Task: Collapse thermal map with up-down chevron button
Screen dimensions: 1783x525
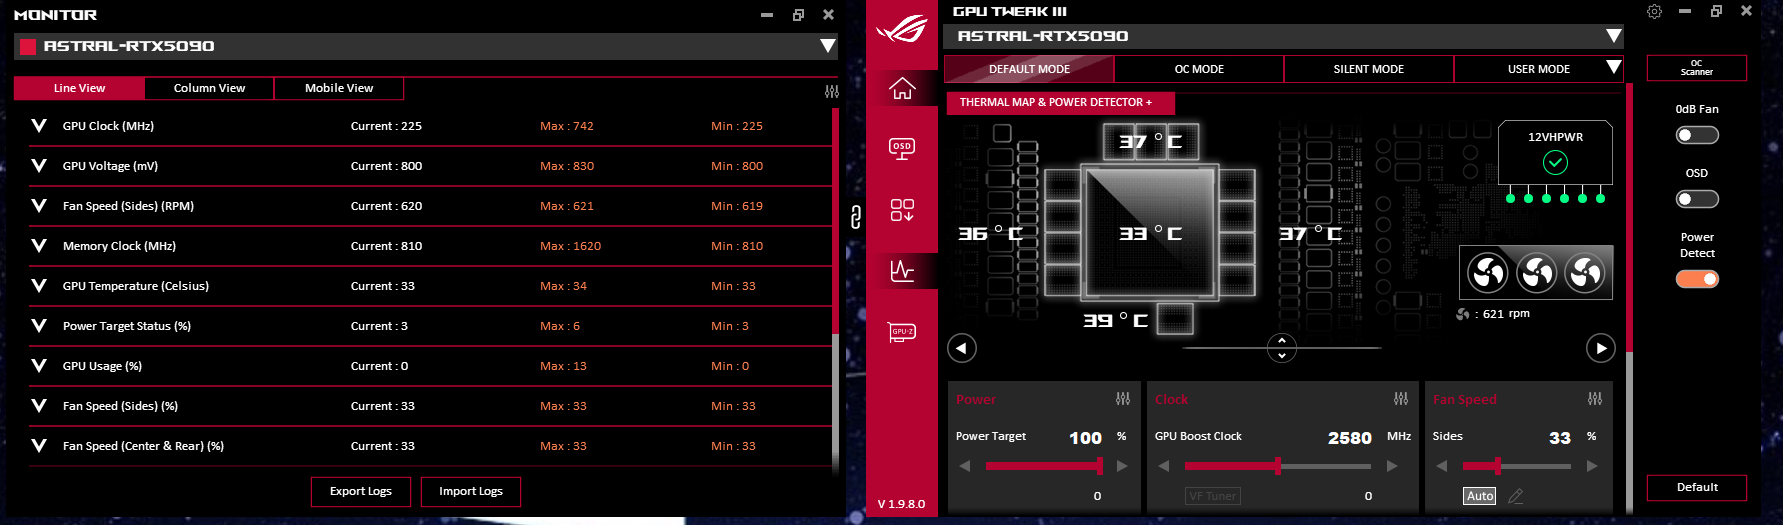Action: (x=1282, y=348)
